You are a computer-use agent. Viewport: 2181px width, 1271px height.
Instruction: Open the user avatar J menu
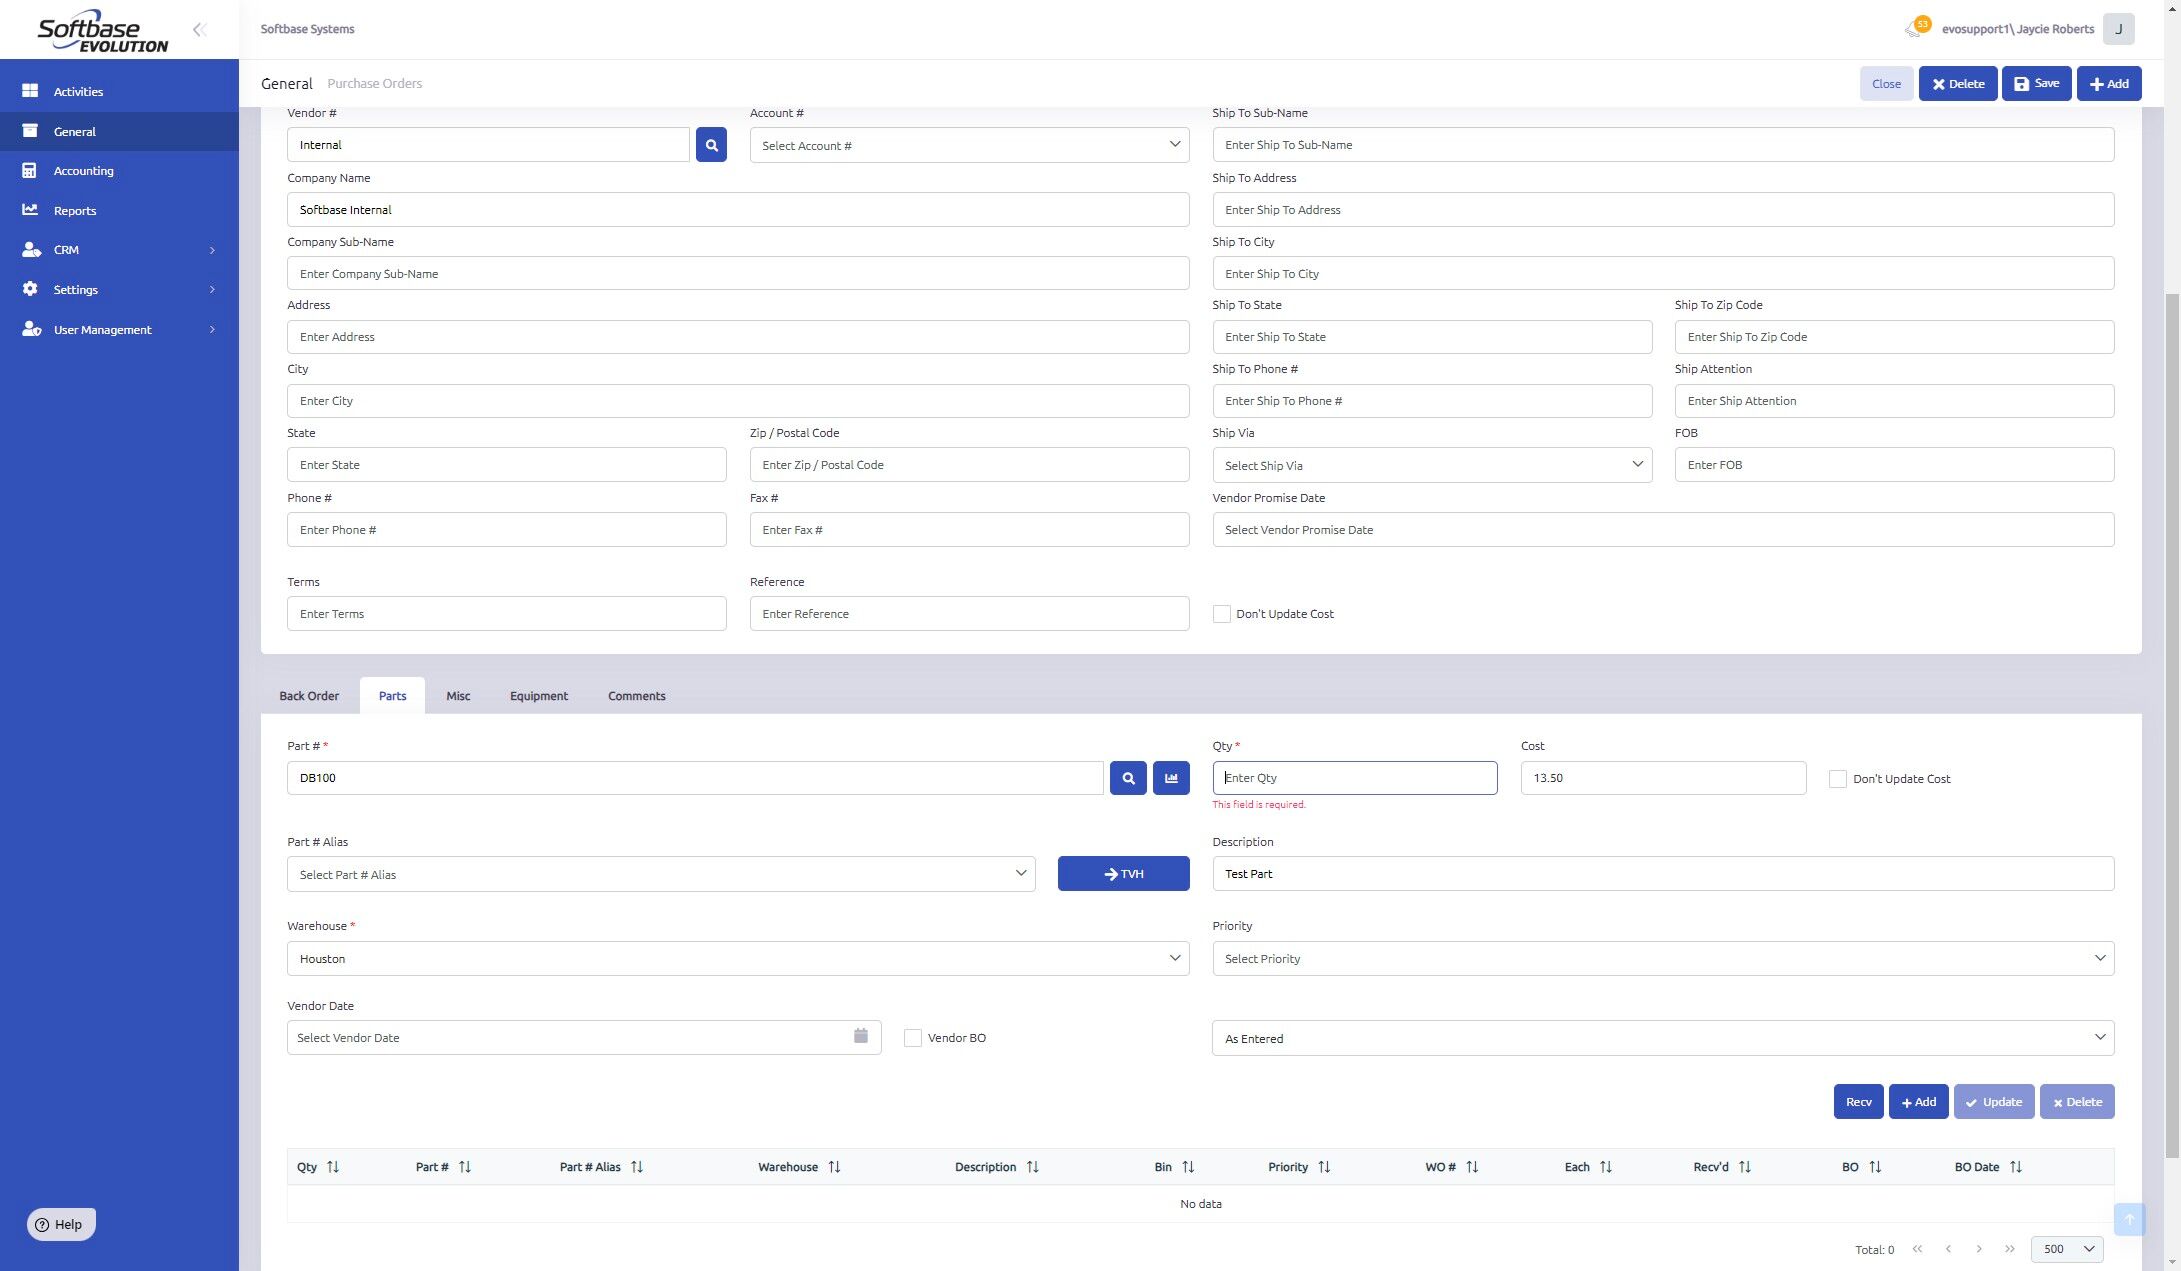(x=2118, y=29)
